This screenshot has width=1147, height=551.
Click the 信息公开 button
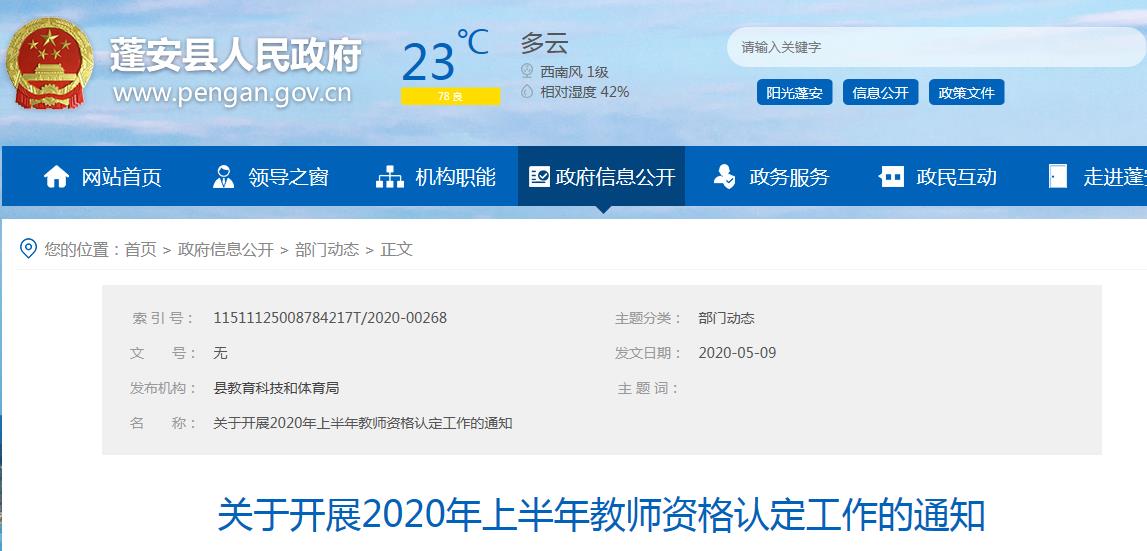point(880,93)
